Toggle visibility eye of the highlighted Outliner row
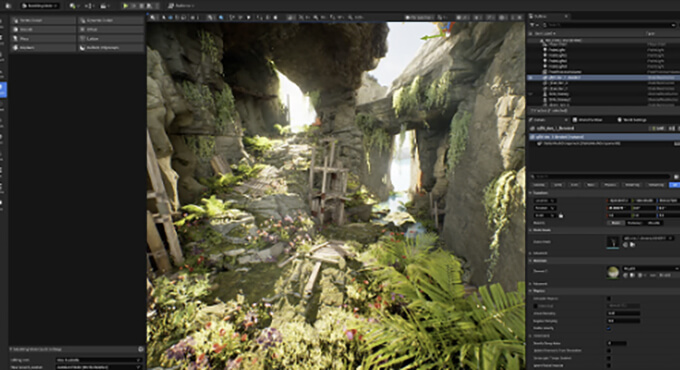The width and height of the screenshot is (680, 370). (530, 78)
